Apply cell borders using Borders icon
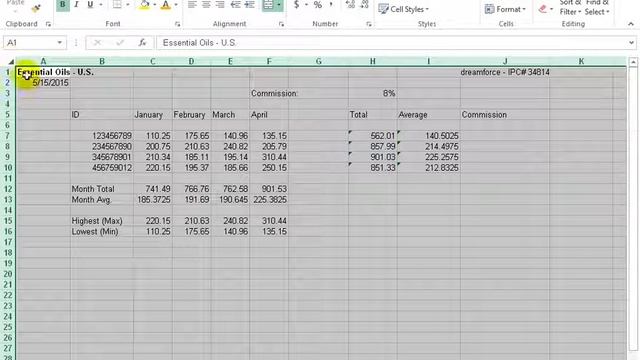This screenshot has width=640, height=360. point(117,4)
